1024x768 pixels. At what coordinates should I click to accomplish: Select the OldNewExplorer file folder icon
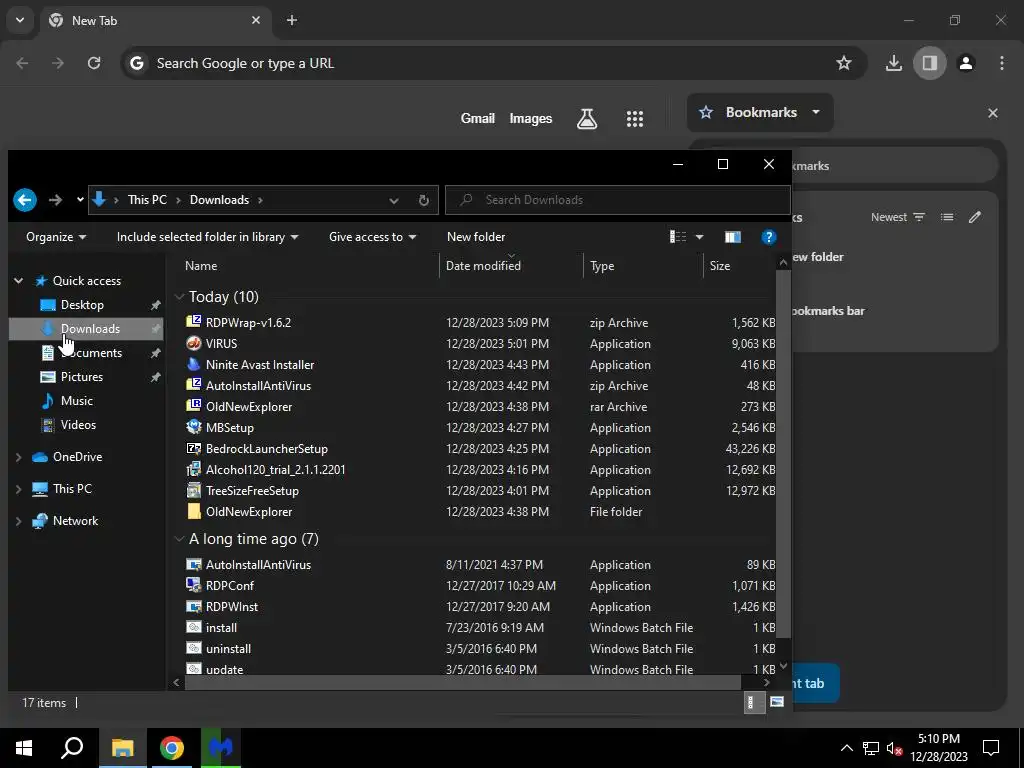click(x=193, y=511)
